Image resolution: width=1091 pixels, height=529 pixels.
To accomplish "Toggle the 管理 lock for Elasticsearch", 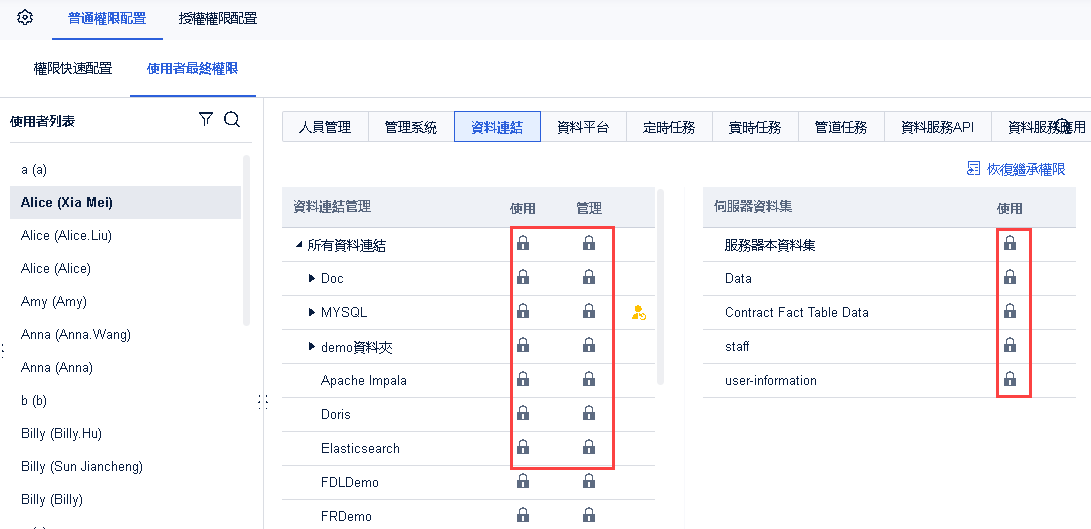I will 589,448.
